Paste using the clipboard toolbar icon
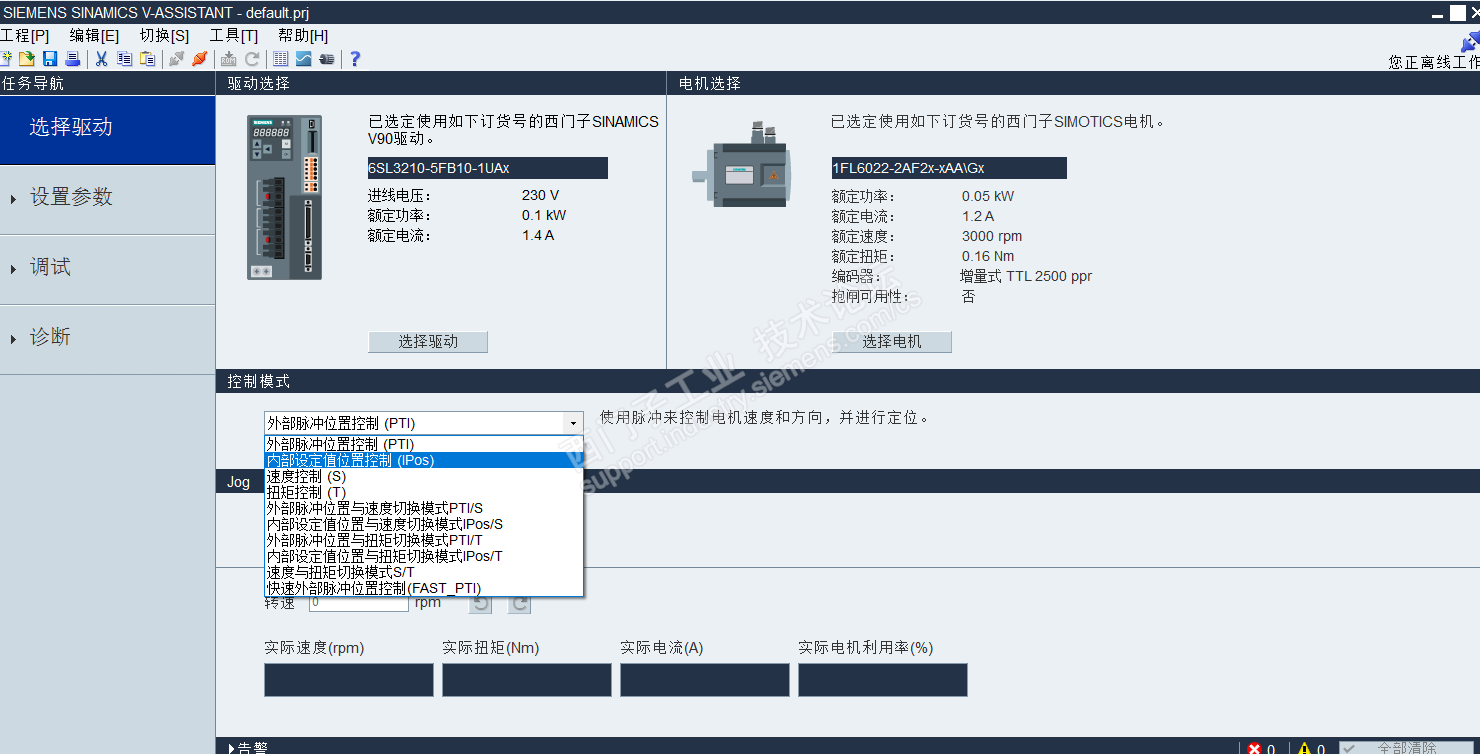1480x754 pixels. click(x=148, y=59)
